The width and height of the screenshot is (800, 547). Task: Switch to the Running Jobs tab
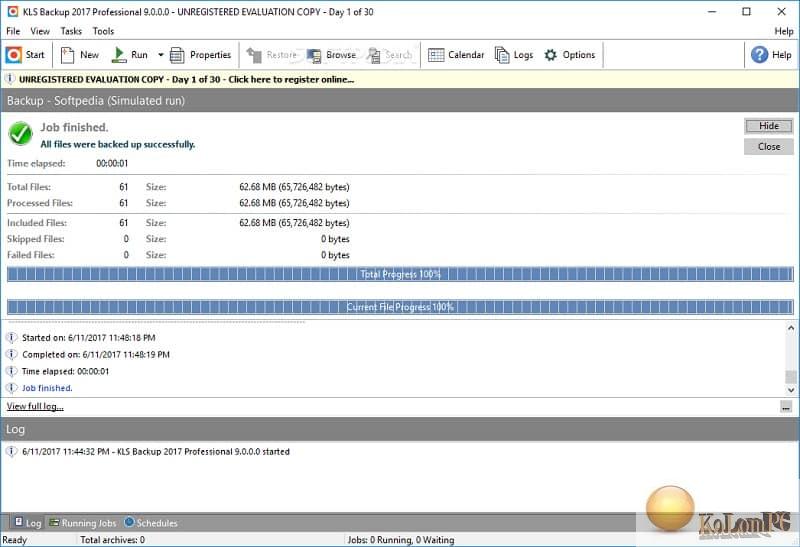83,523
